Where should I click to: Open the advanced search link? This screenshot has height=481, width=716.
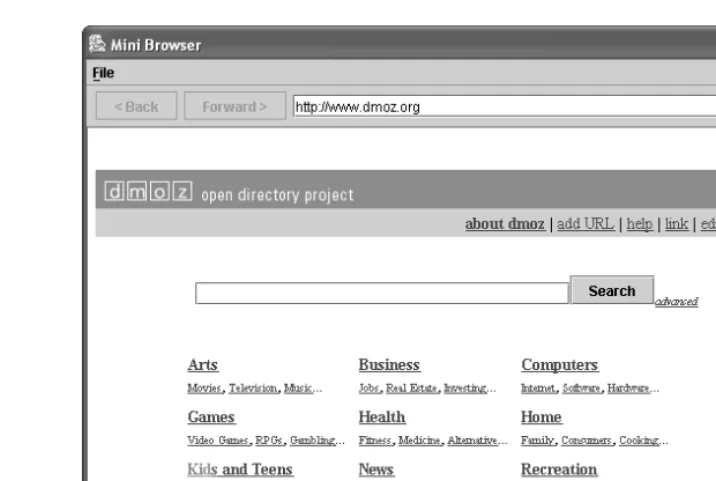tap(676, 301)
